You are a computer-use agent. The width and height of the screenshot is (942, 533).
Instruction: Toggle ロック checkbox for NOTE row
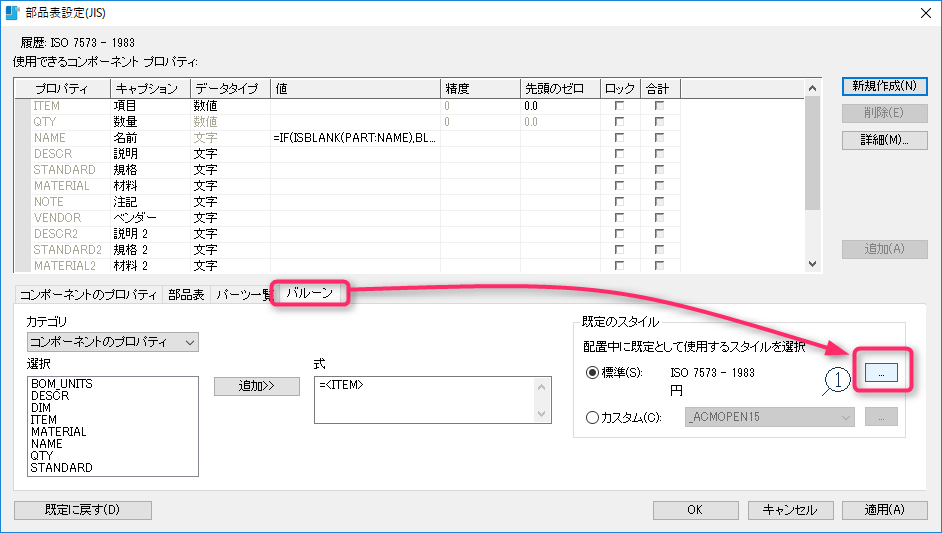coord(619,202)
